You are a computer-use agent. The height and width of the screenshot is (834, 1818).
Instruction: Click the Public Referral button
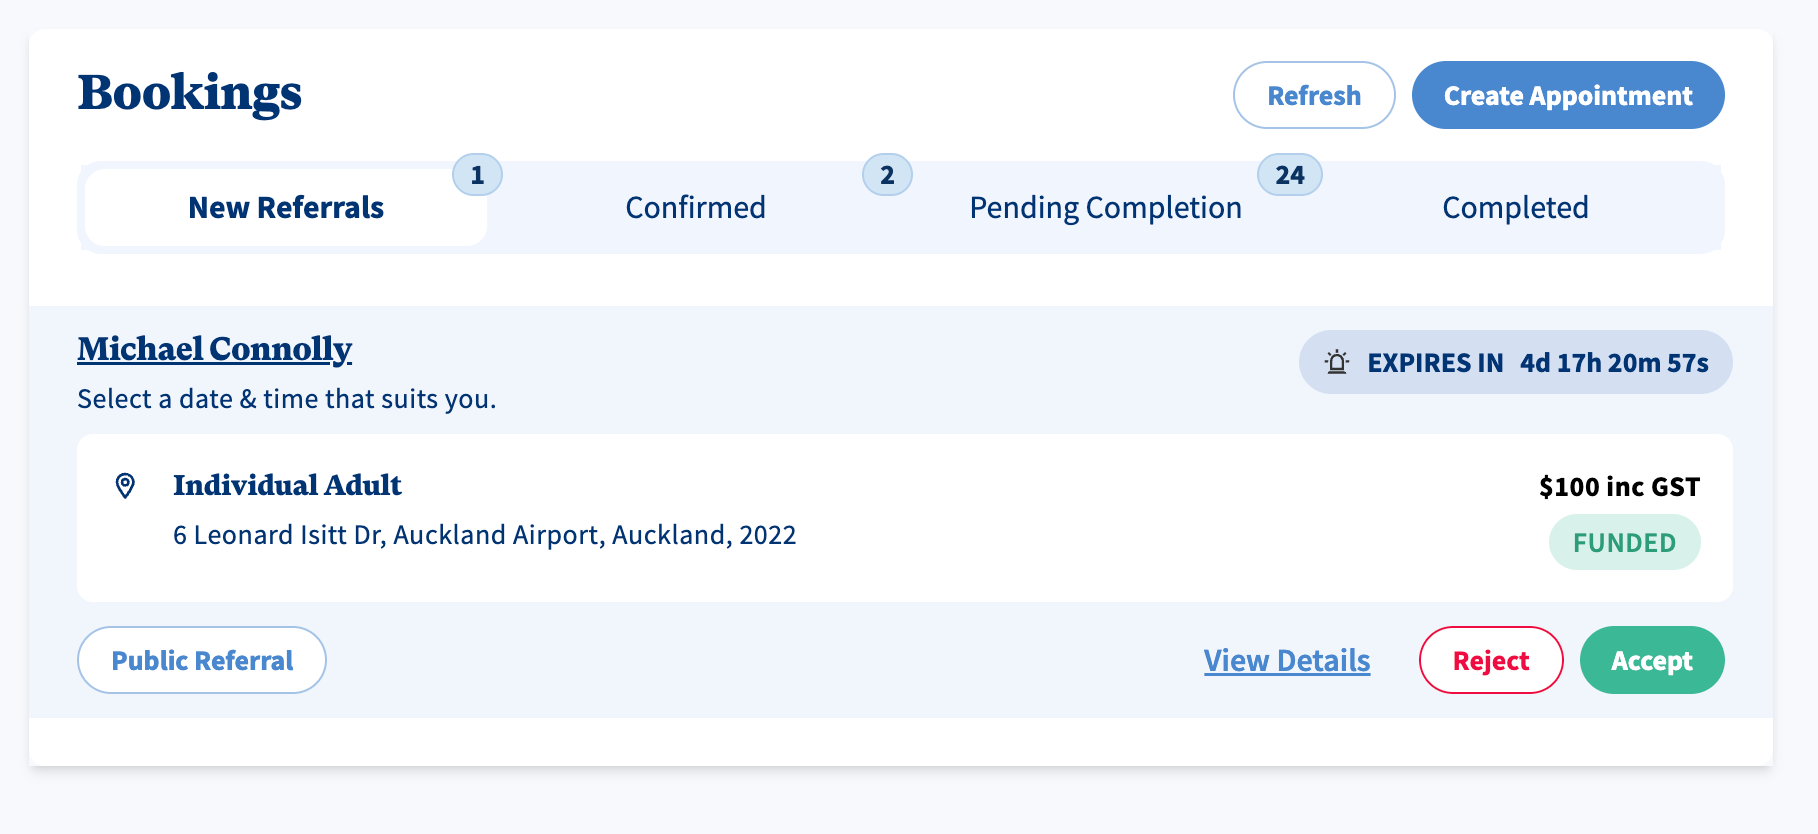coord(202,661)
